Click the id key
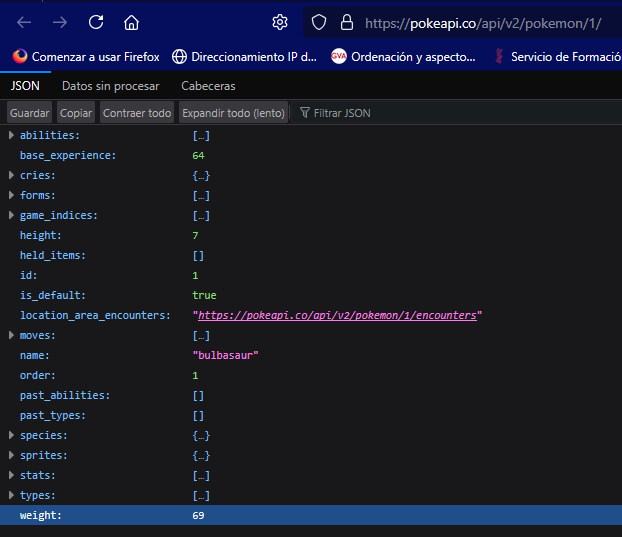The image size is (622, 537). (29, 275)
